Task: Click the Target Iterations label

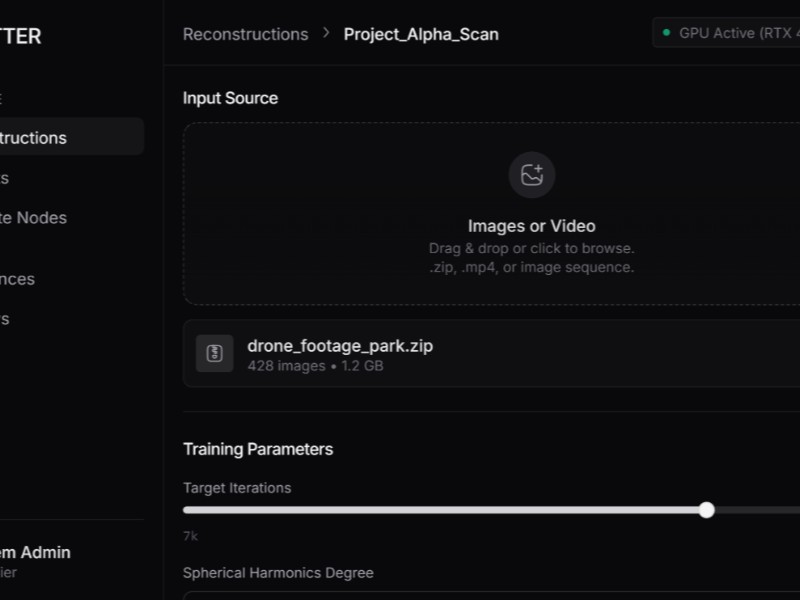Action: click(x=237, y=488)
